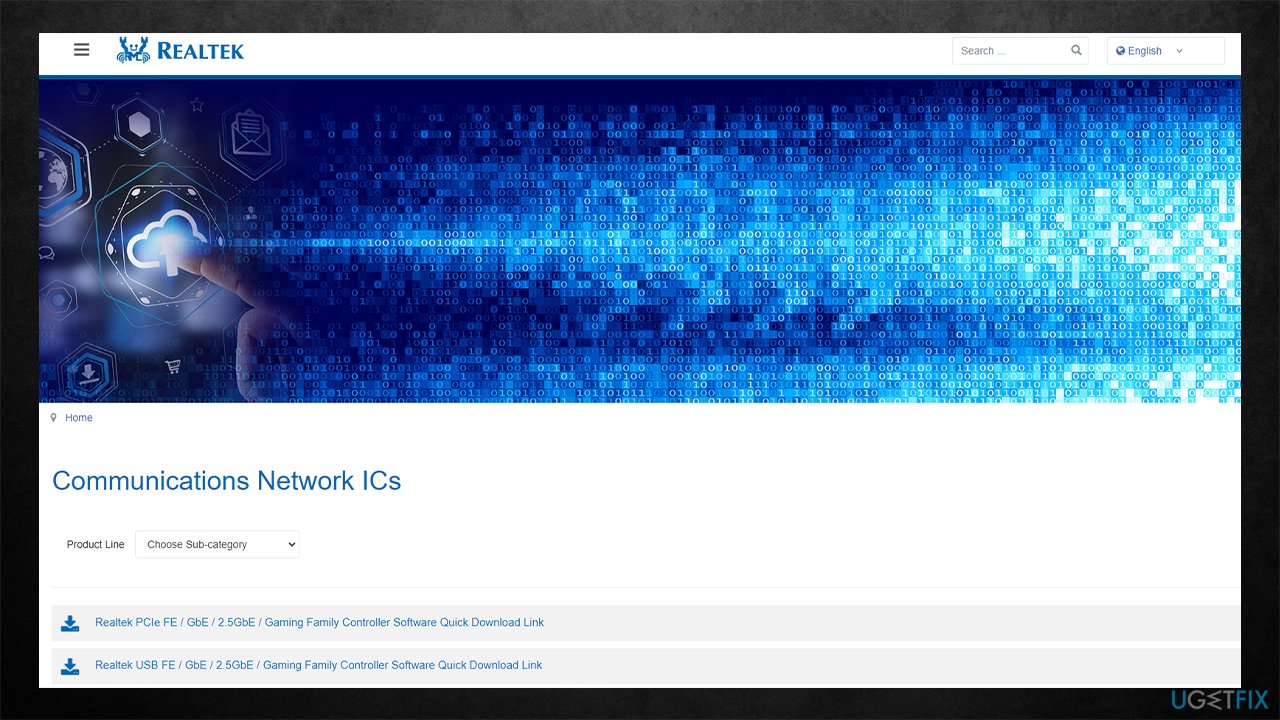This screenshot has height=720, width=1280.
Task: Click the globe icon beside English
Action: [x=1122, y=51]
